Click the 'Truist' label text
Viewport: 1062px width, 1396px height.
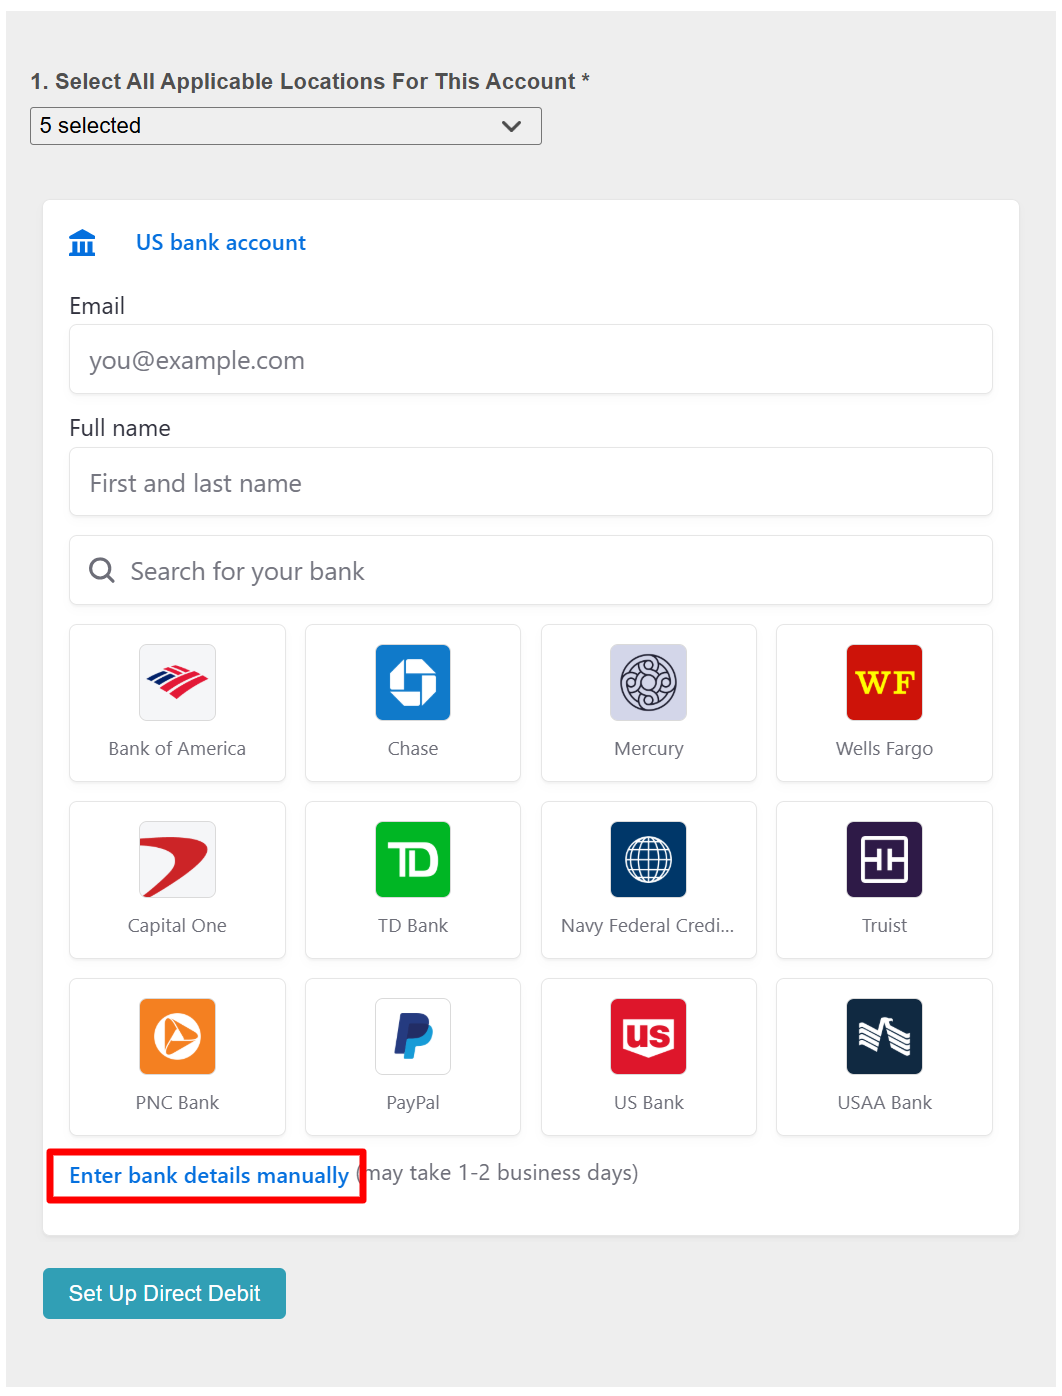coord(884,925)
